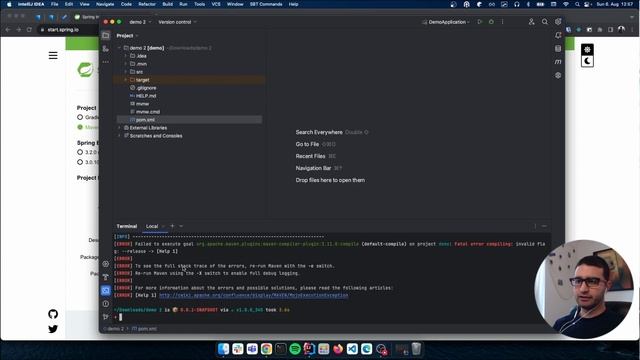Open the Apache help link in terminal

(x=253, y=295)
